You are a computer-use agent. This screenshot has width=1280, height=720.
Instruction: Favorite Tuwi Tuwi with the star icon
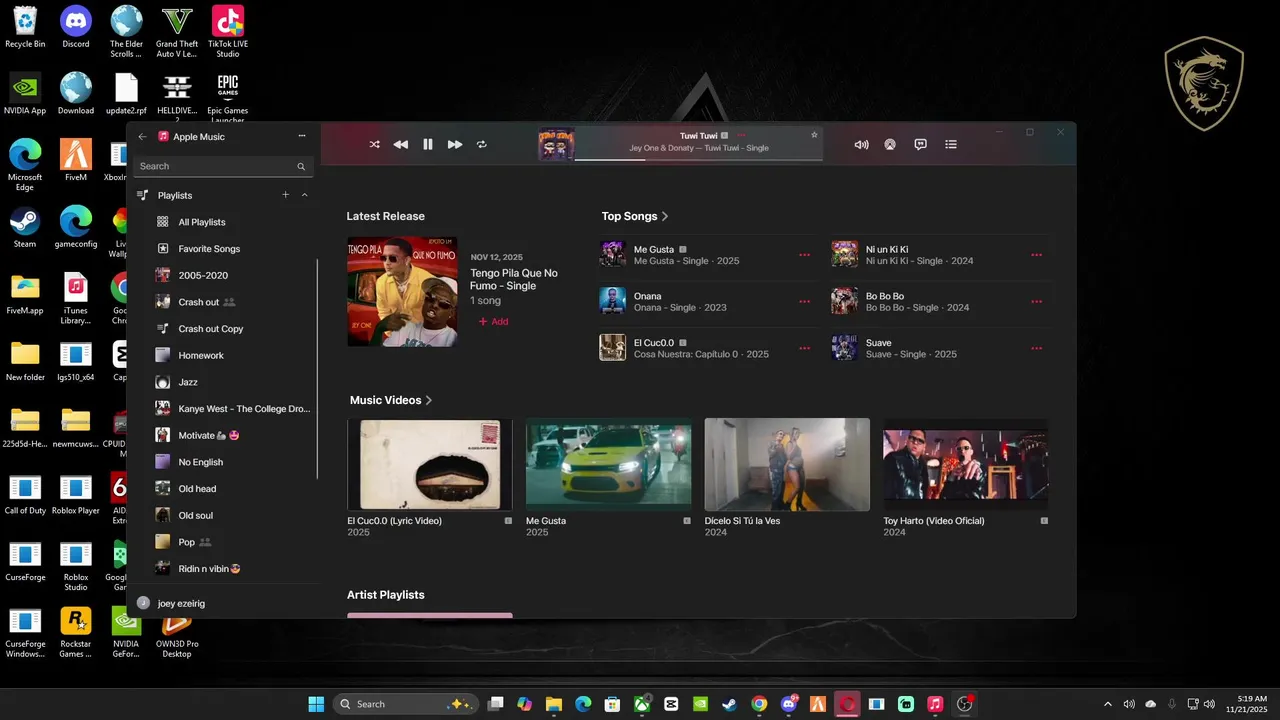(x=814, y=135)
